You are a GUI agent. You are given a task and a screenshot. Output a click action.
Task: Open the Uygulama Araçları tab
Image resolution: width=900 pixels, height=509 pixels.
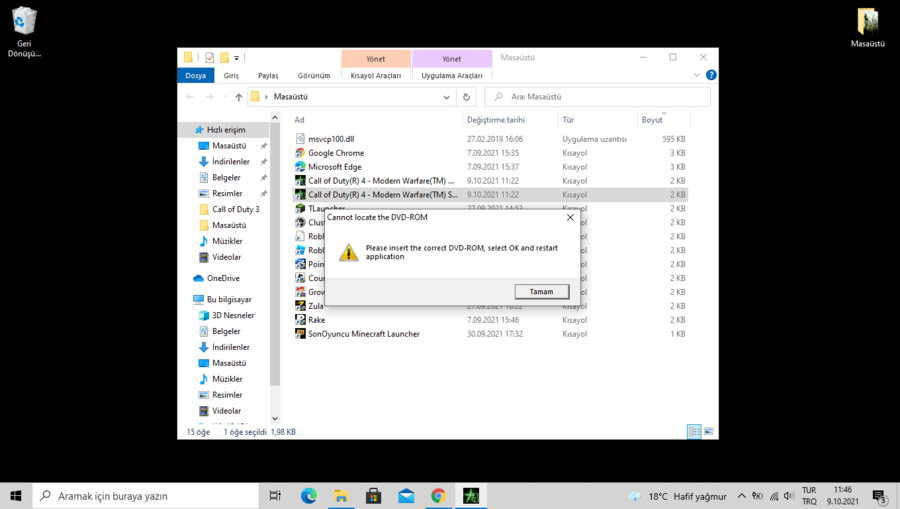pos(452,75)
